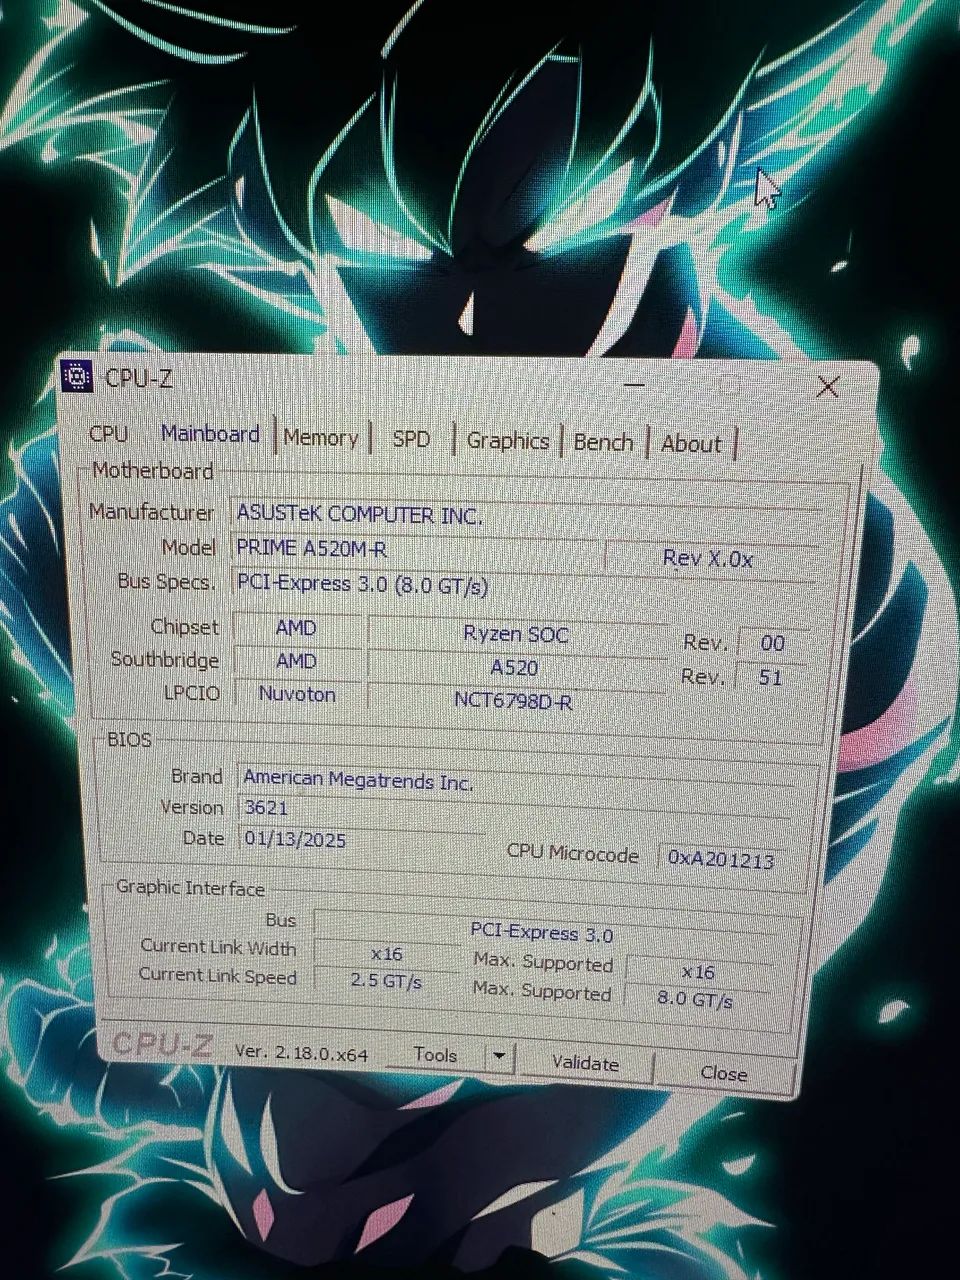Open the SPD tab

[x=411, y=439]
